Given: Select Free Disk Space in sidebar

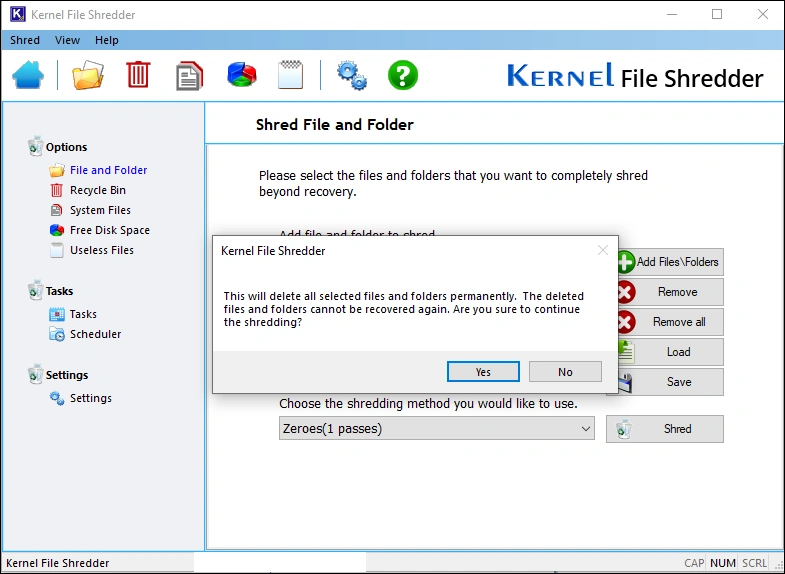Looking at the screenshot, I should pyautogui.click(x=109, y=230).
